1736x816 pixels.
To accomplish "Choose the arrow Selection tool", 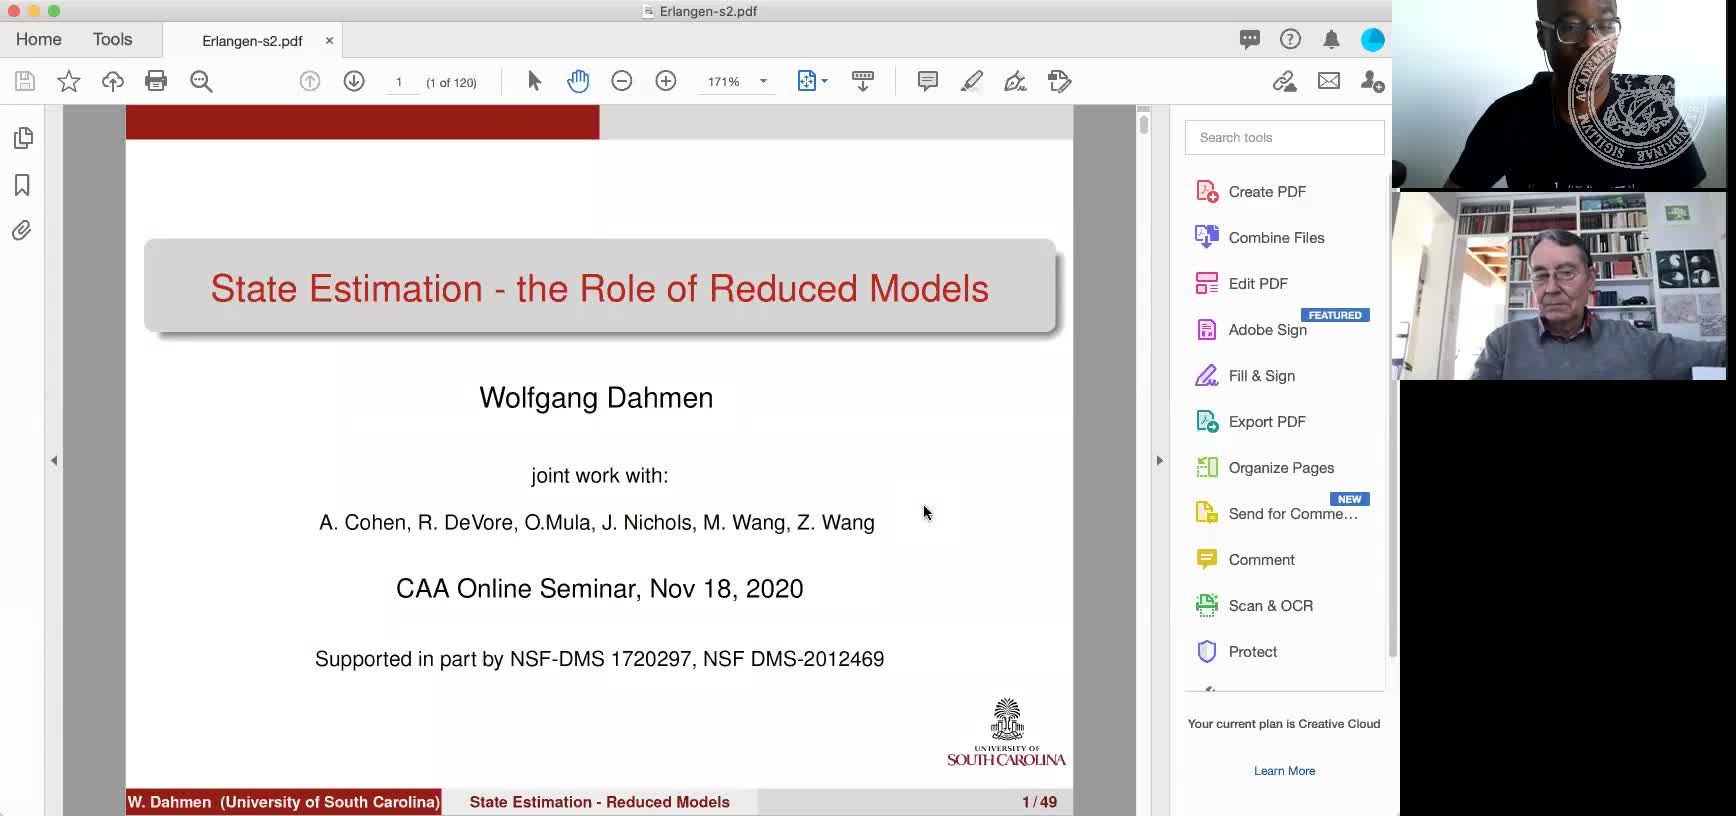I will tap(534, 81).
